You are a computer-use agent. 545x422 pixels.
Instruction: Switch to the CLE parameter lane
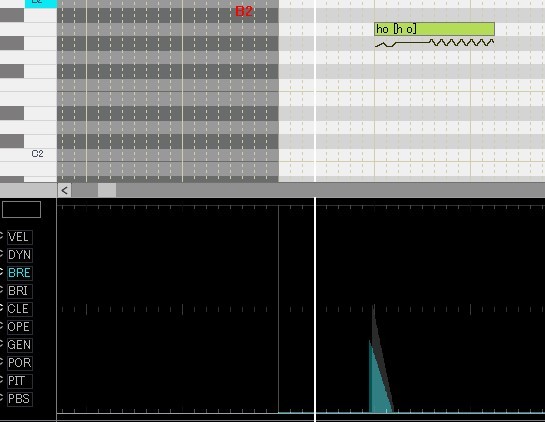(x=20, y=309)
